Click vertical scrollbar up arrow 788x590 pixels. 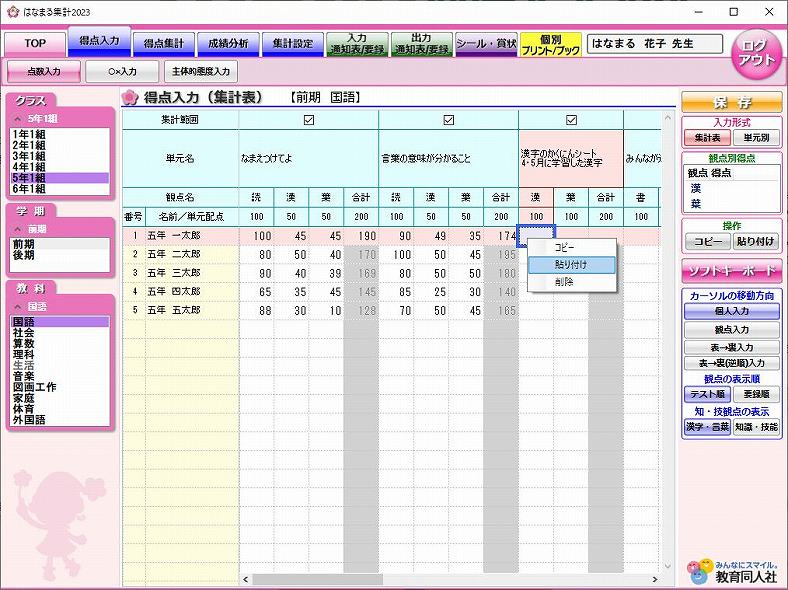pyautogui.click(x=668, y=118)
